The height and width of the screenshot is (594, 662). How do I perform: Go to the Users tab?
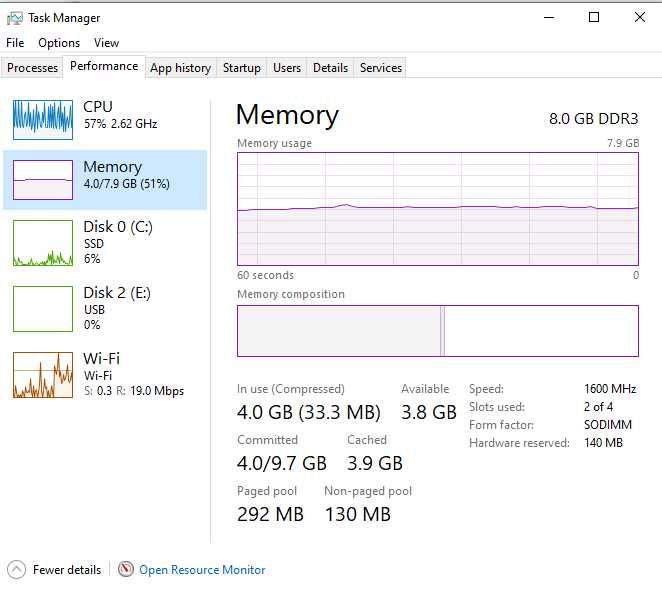pyautogui.click(x=287, y=68)
